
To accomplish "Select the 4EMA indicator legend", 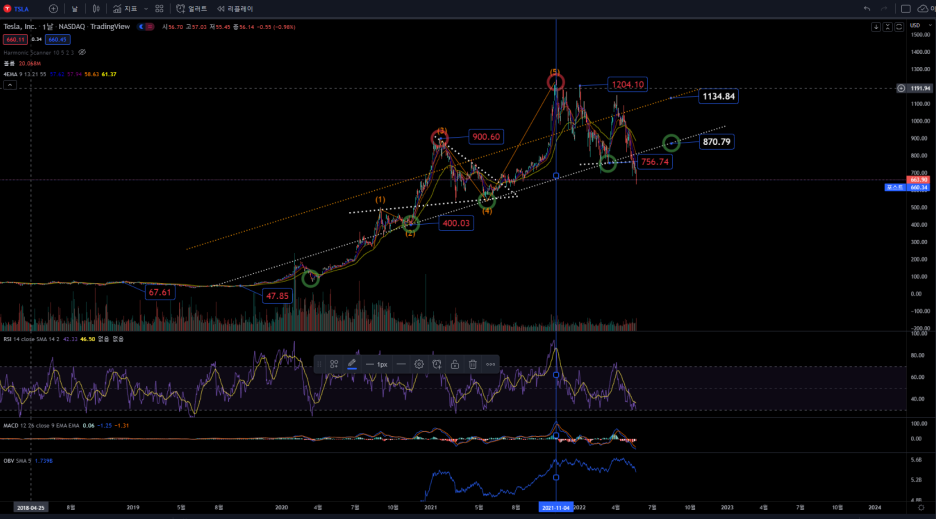I will point(24,74).
